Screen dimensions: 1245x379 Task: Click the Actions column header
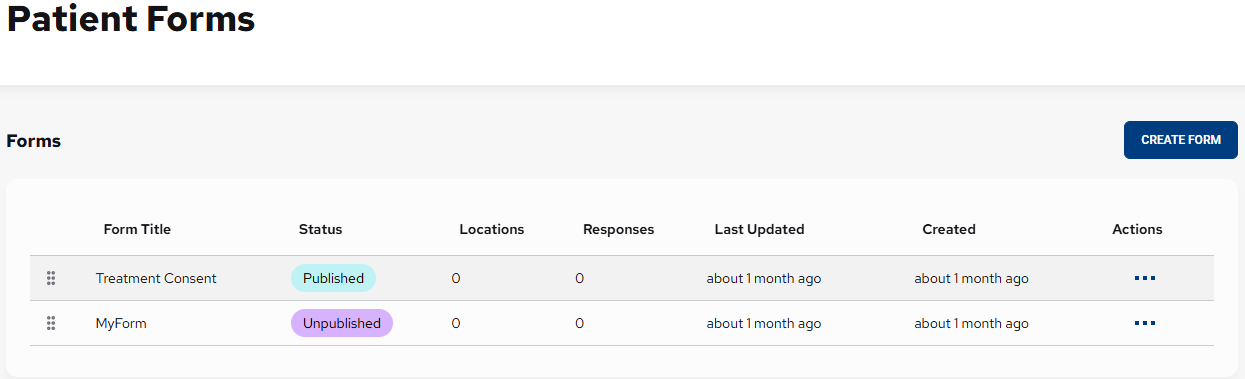1137,229
